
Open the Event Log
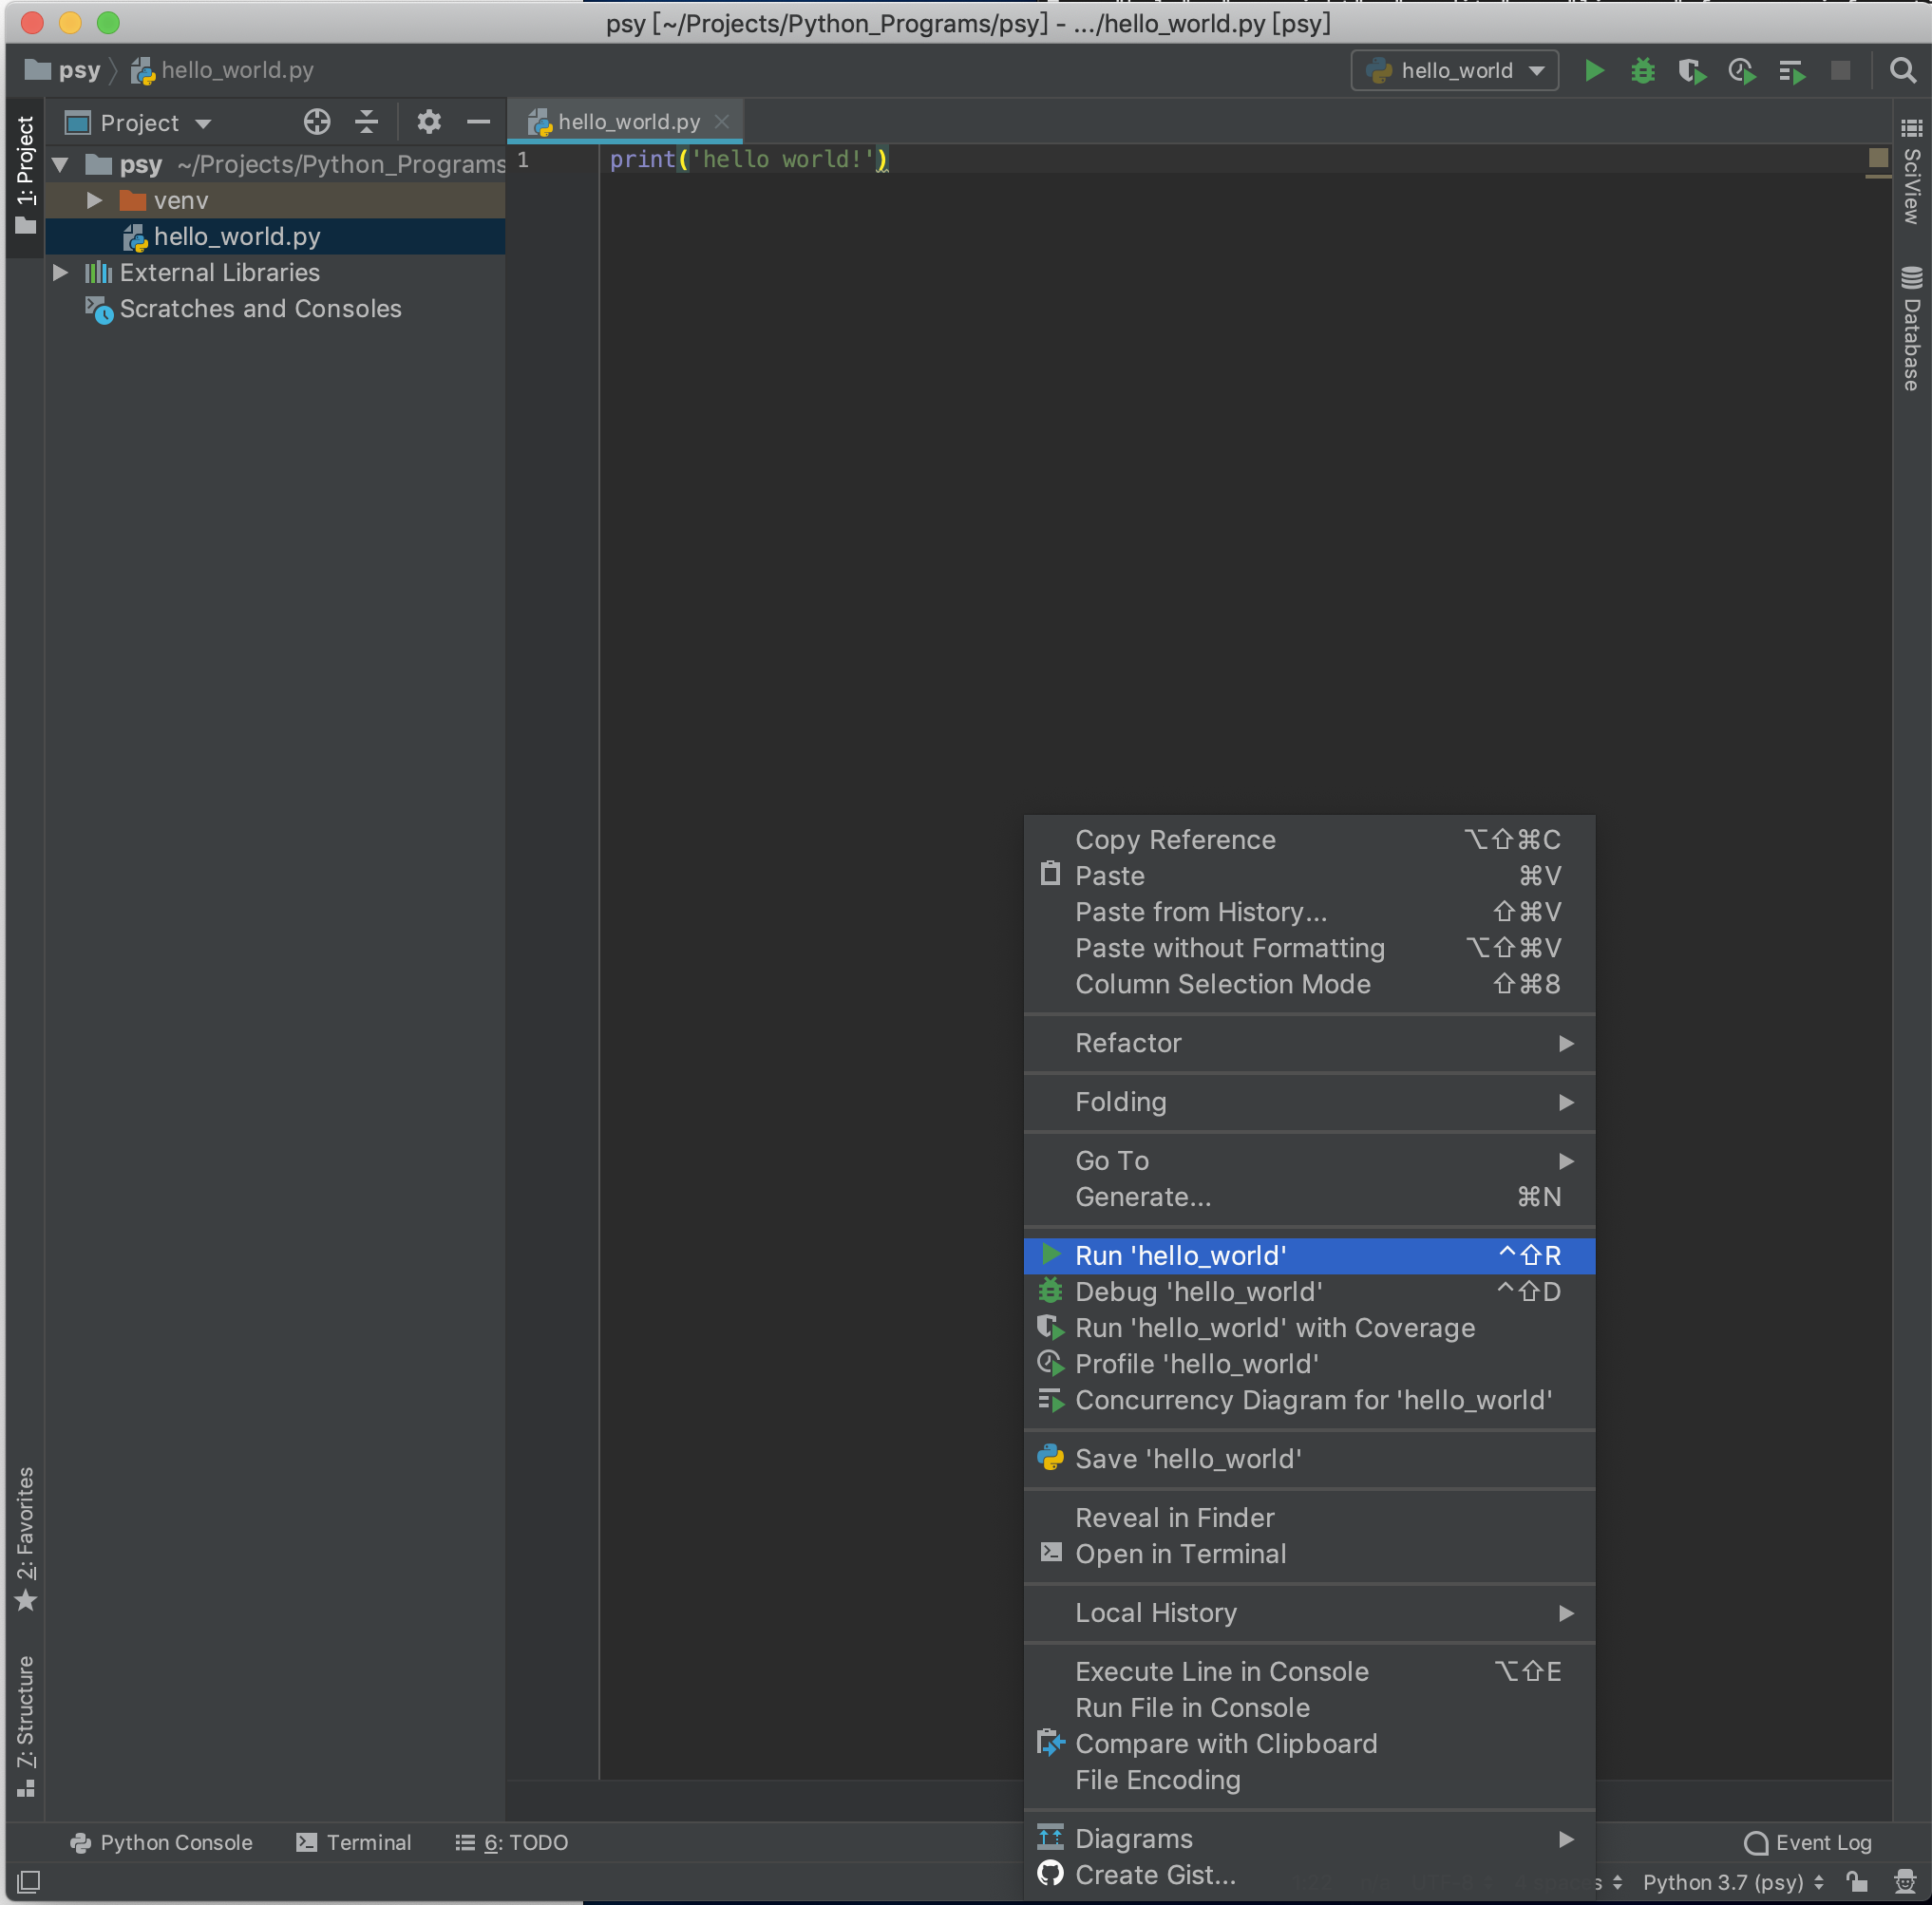tap(1806, 1843)
